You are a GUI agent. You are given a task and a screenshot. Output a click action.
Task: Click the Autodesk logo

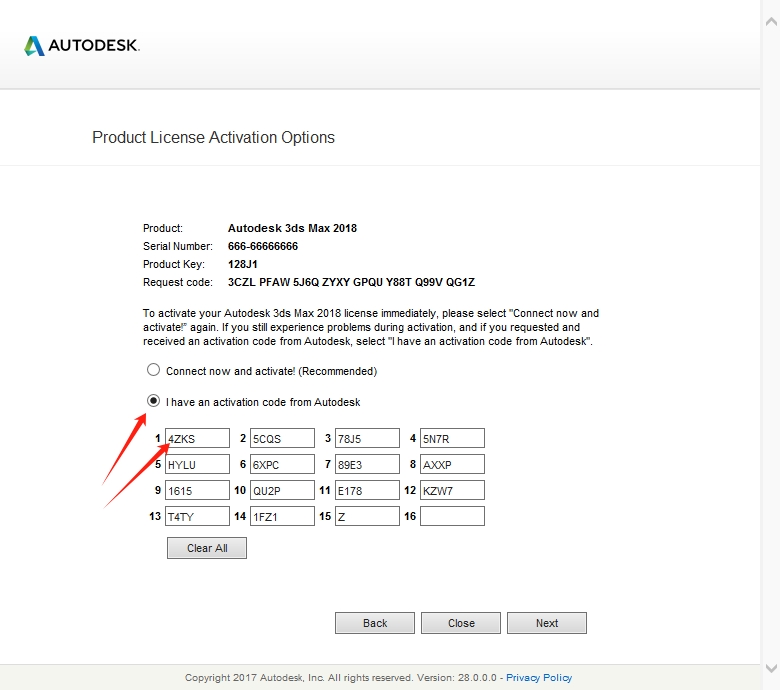pos(82,46)
